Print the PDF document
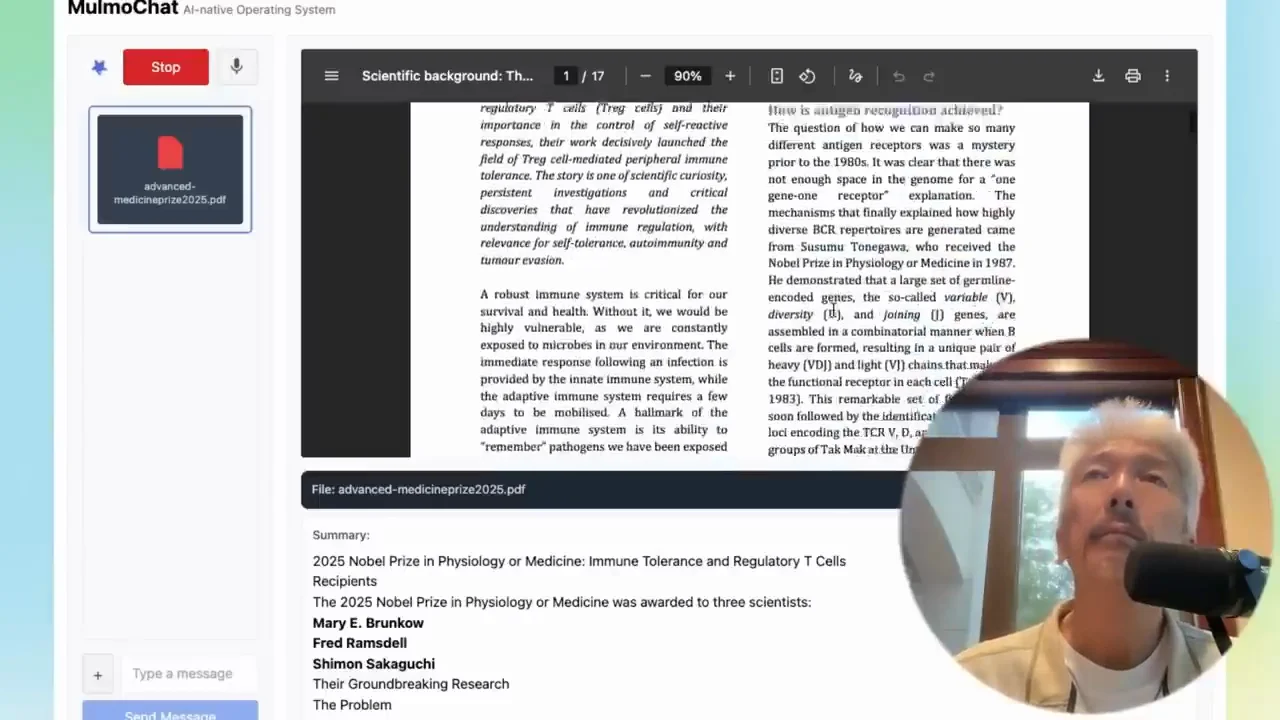Screen dimensions: 1280x720 click(x=1133, y=76)
